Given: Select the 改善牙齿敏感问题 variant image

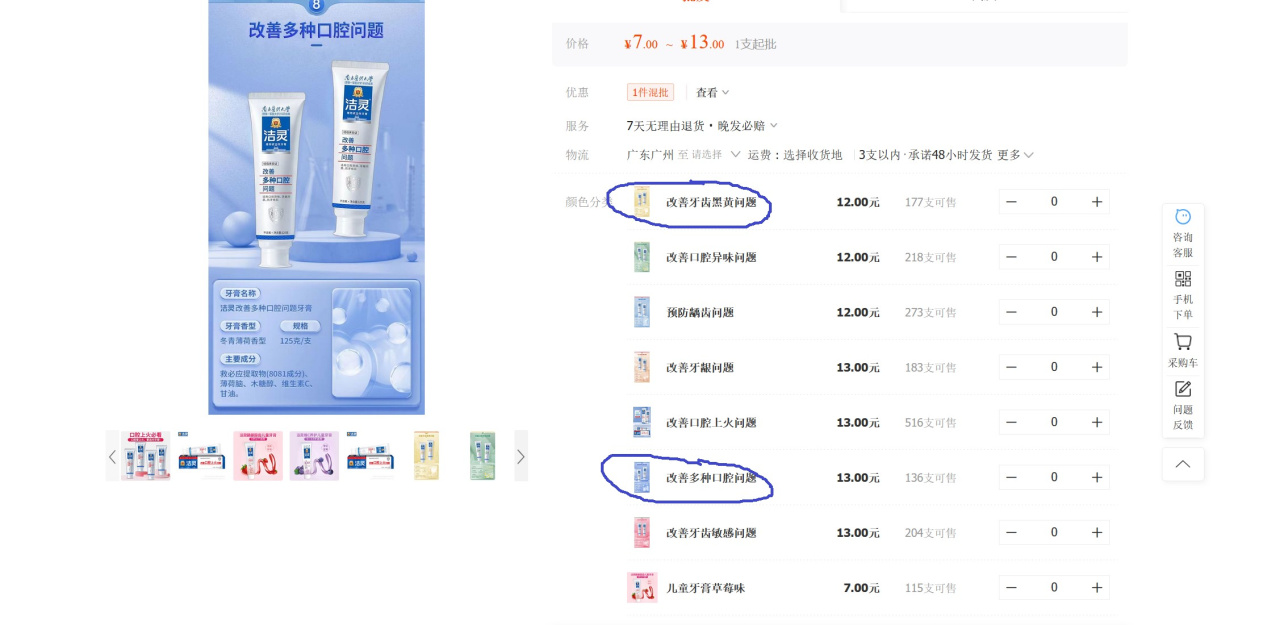Looking at the screenshot, I should 642,532.
